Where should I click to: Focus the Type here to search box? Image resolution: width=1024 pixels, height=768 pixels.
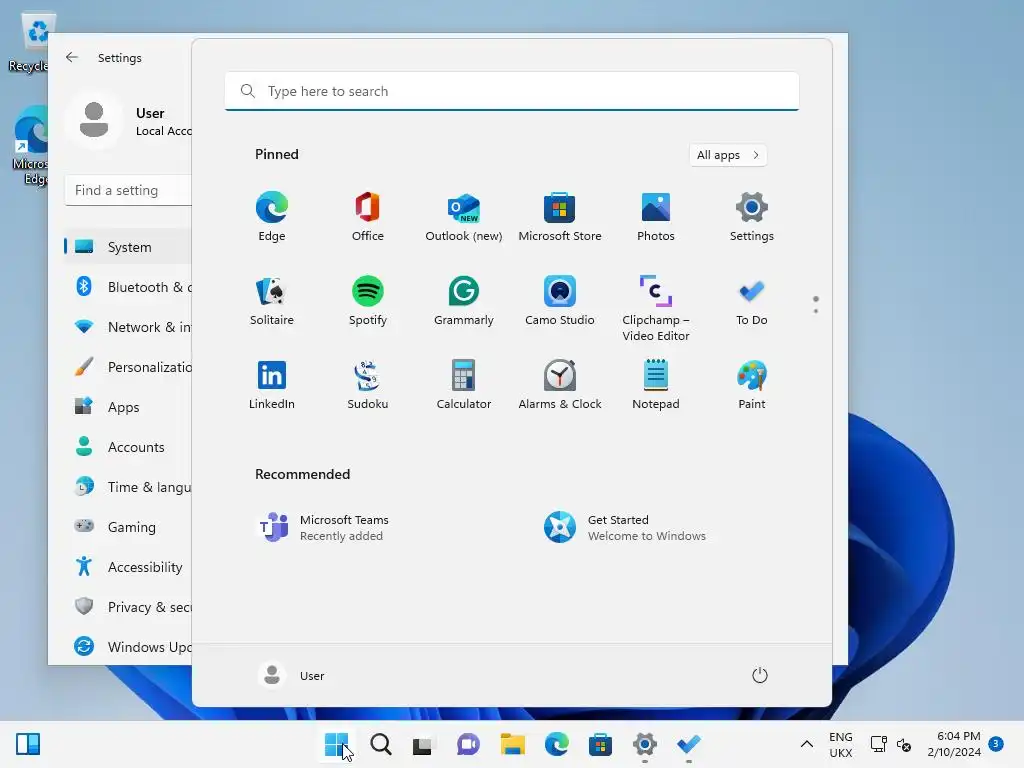point(512,91)
